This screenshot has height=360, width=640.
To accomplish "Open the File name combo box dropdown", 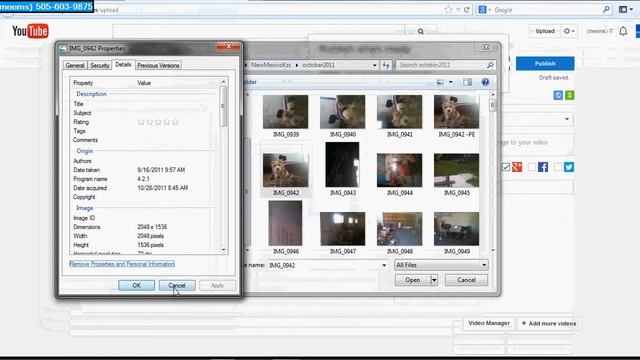I will (x=384, y=265).
